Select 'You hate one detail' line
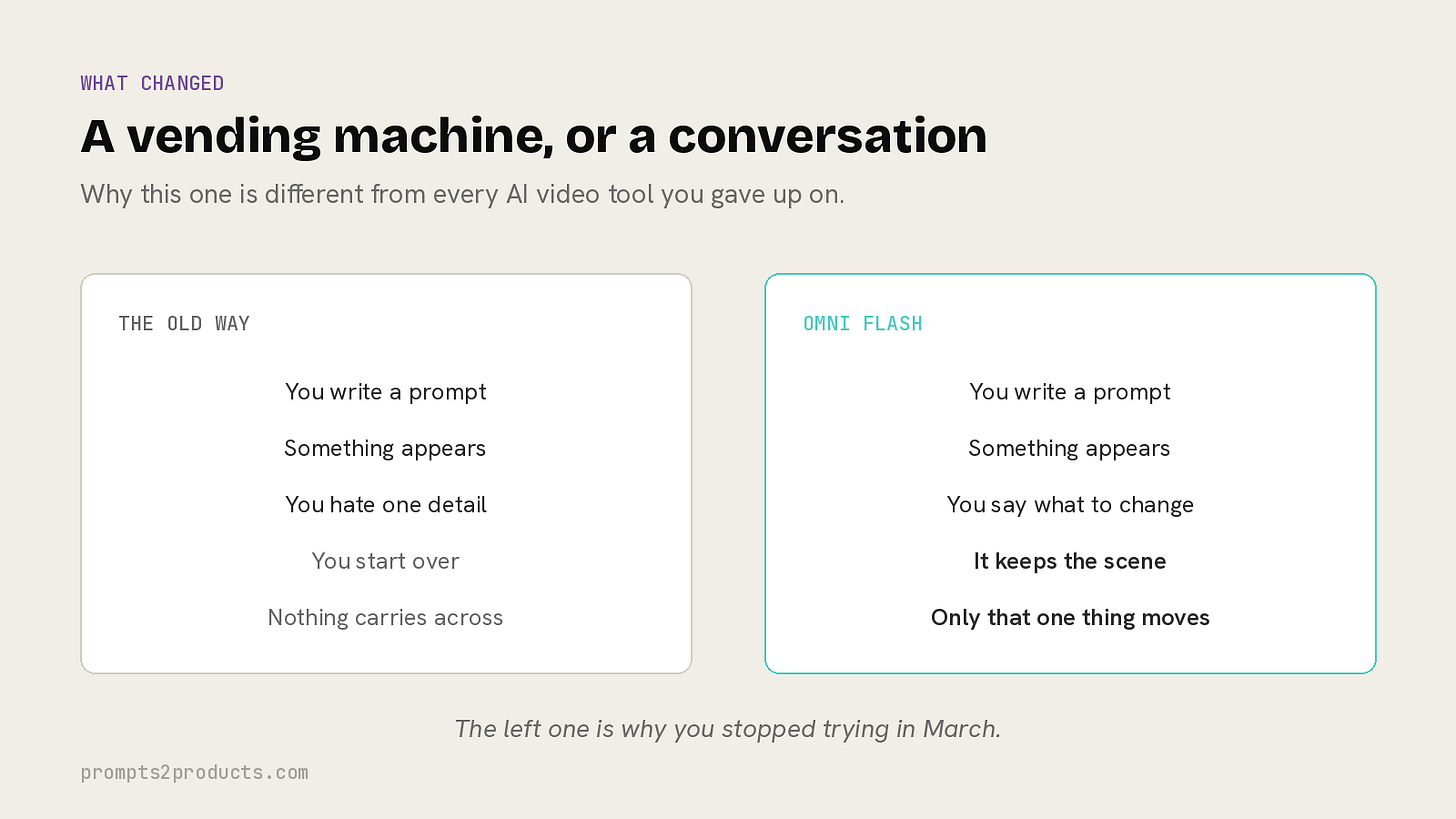 coord(386,504)
